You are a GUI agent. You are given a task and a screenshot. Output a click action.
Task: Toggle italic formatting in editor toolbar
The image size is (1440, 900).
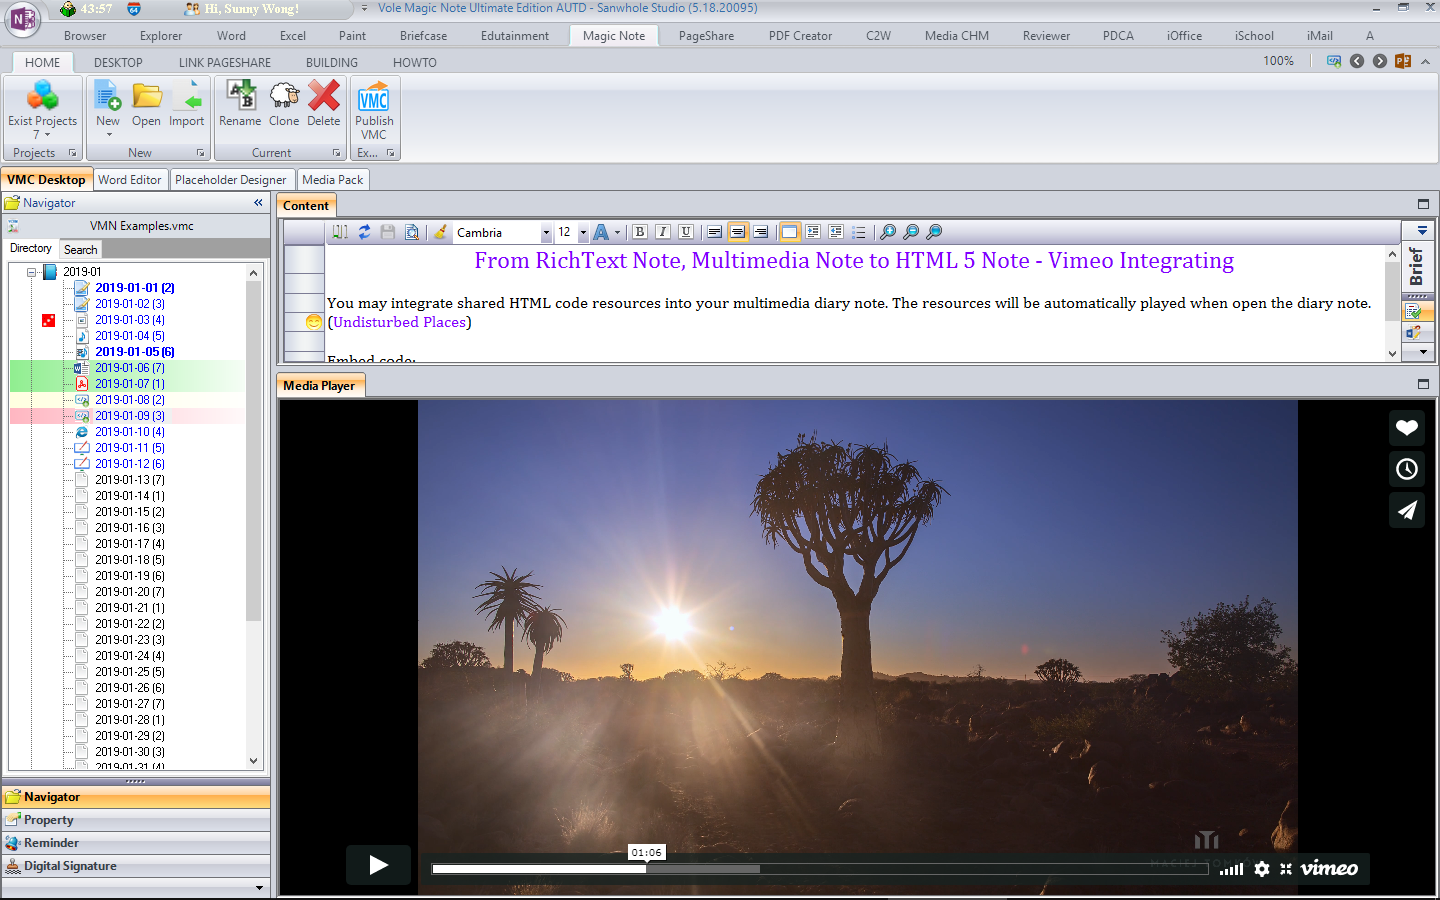[663, 232]
